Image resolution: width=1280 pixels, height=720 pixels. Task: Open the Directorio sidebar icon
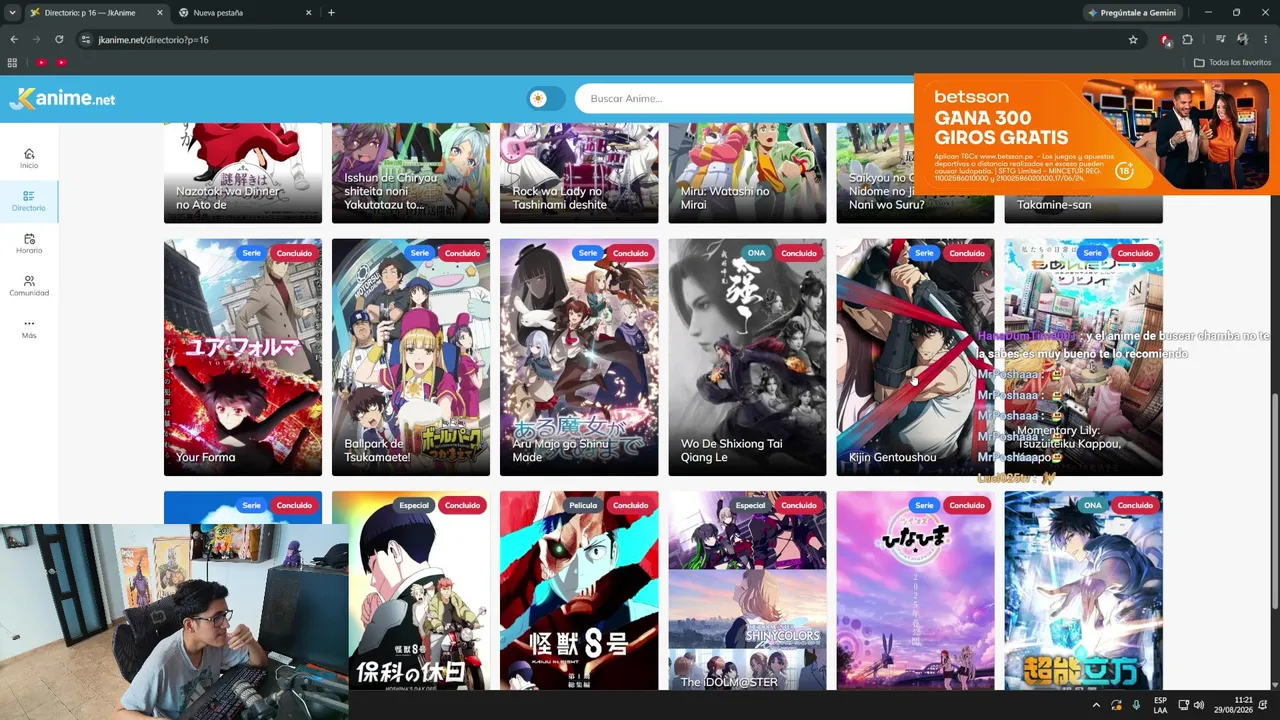point(29,201)
